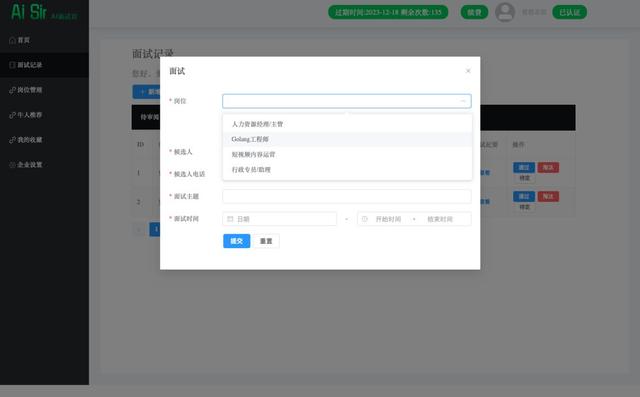
Task: Click the expiry time 2023-12-18 badge
Action: pyautogui.click(x=388, y=12)
